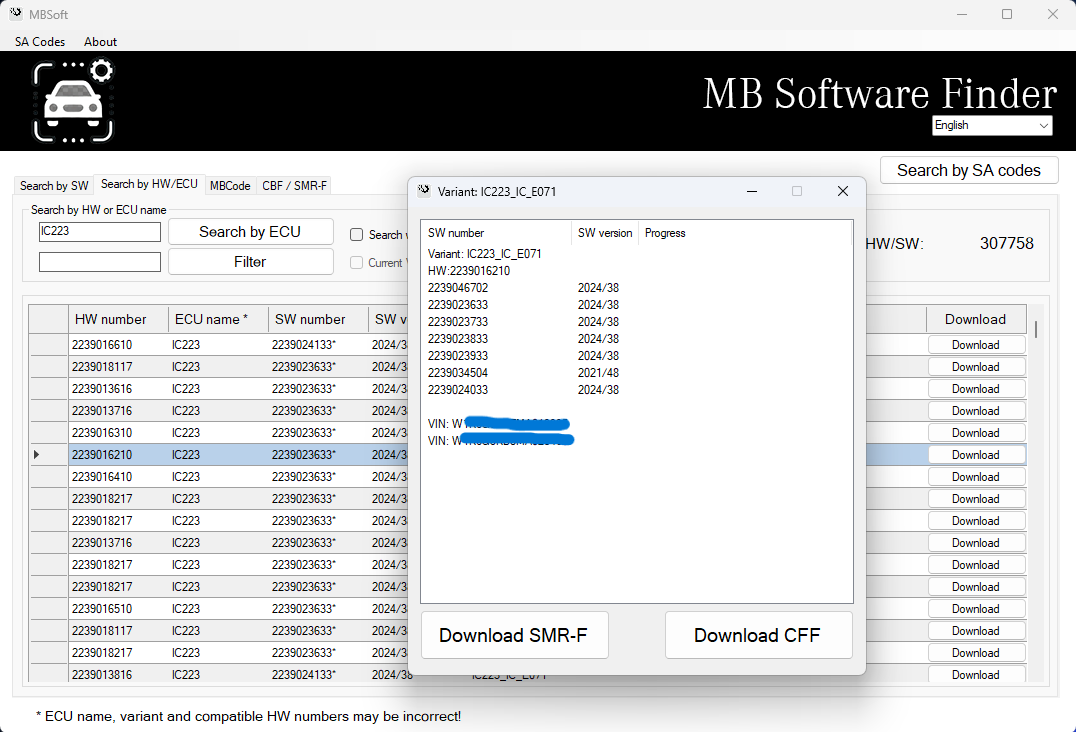The image size is (1076, 732).
Task: Maximize the MBSoft main window
Action: click(x=1007, y=14)
